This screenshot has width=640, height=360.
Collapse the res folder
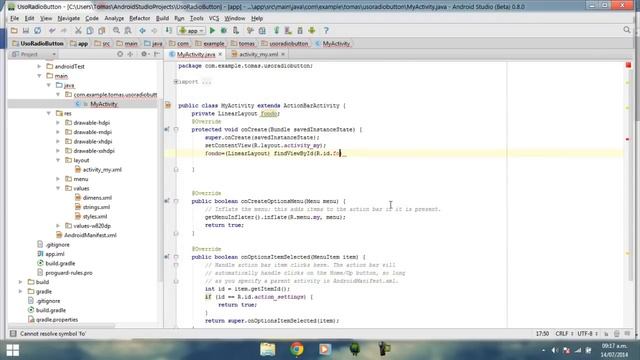49,113
